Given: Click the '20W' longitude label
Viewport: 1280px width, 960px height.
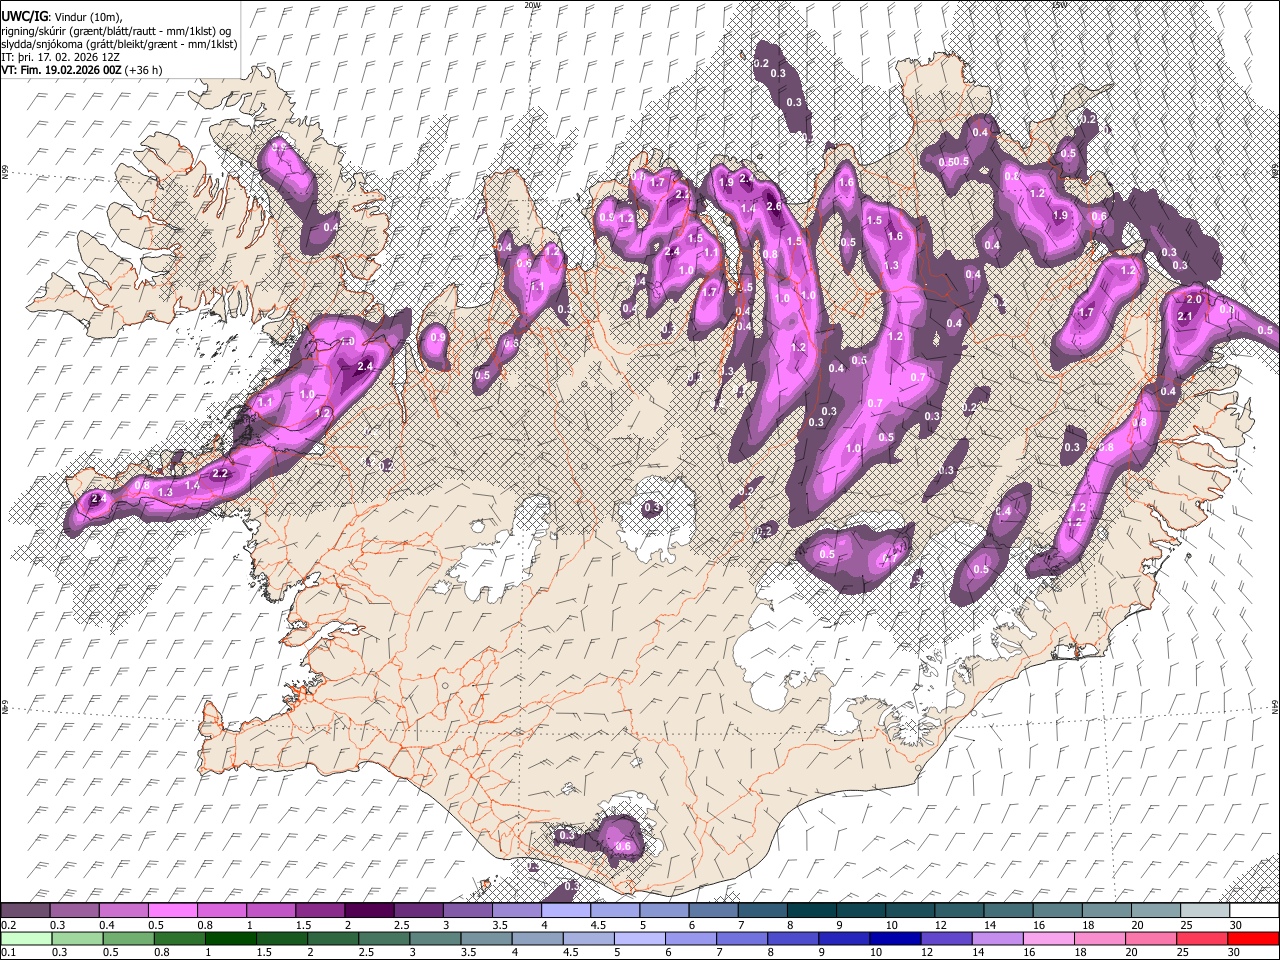Looking at the screenshot, I should [x=532, y=5].
